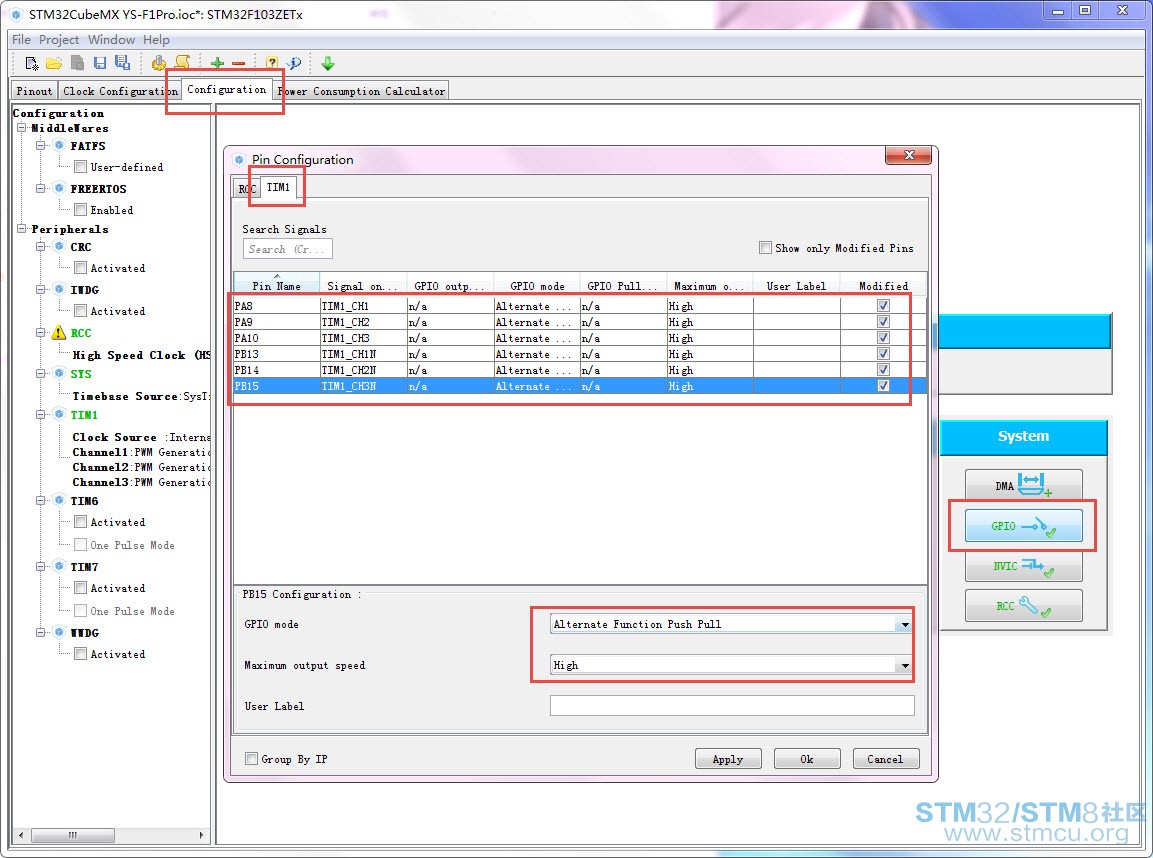Collapse the TIM1 tree node
Image resolution: width=1153 pixels, height=858 pixels.
click(42, 415)
